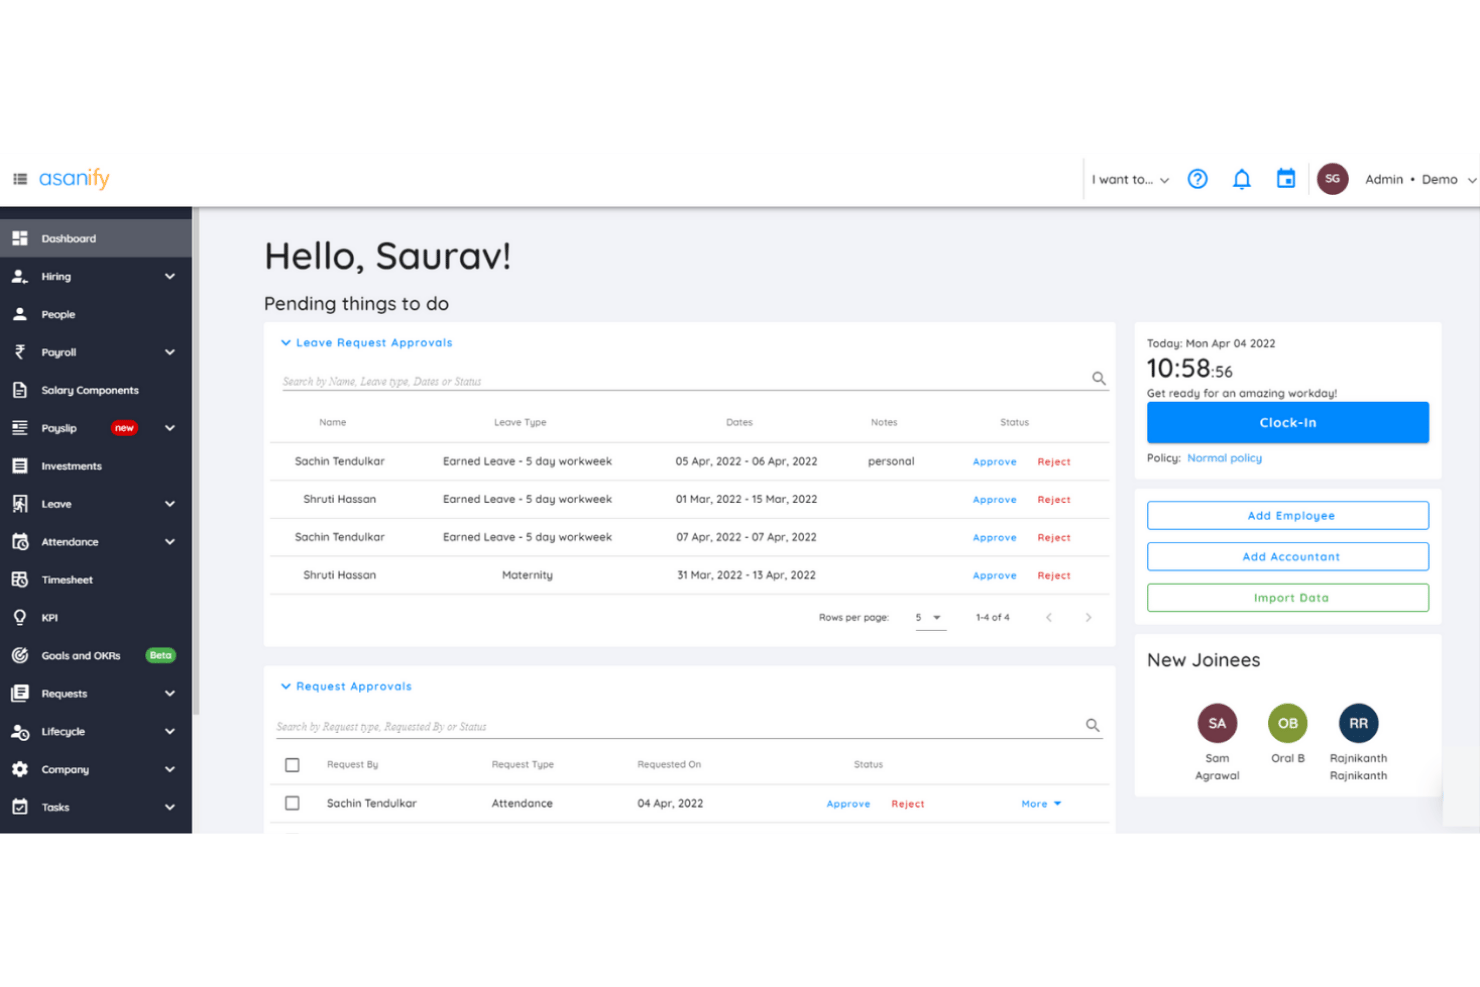Click the Attendance icon in the sidebar
The height and width of the screenshot is (987, 1480).
point(20,542)
